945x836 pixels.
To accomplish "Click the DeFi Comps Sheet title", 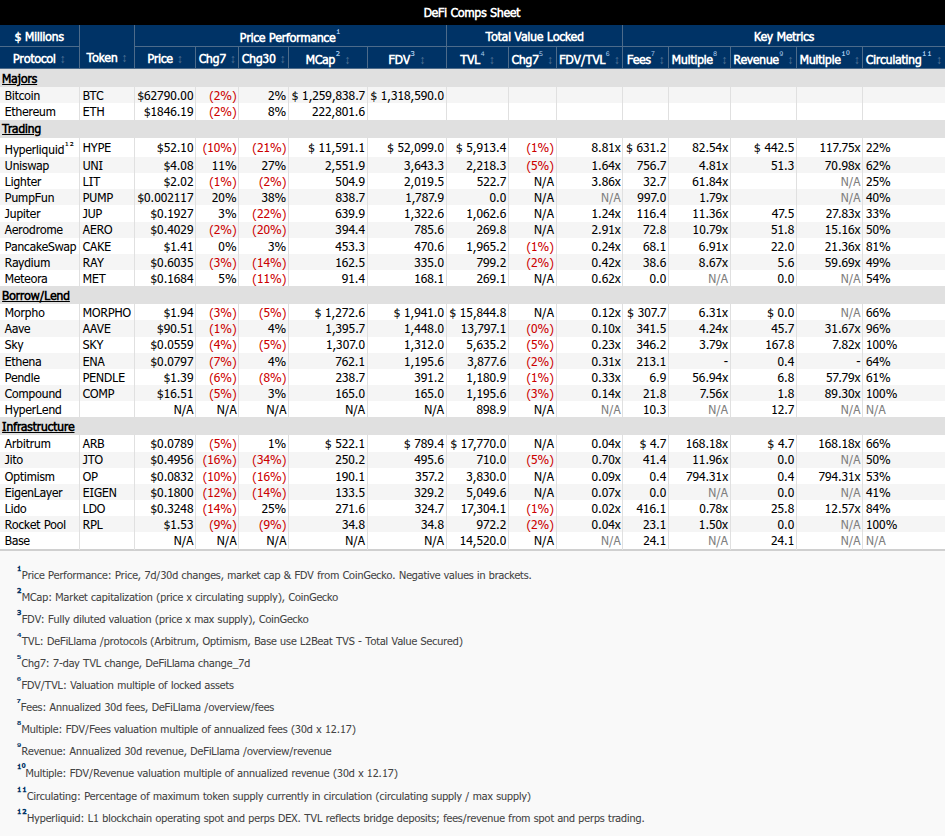I will [x=472, y=13].
